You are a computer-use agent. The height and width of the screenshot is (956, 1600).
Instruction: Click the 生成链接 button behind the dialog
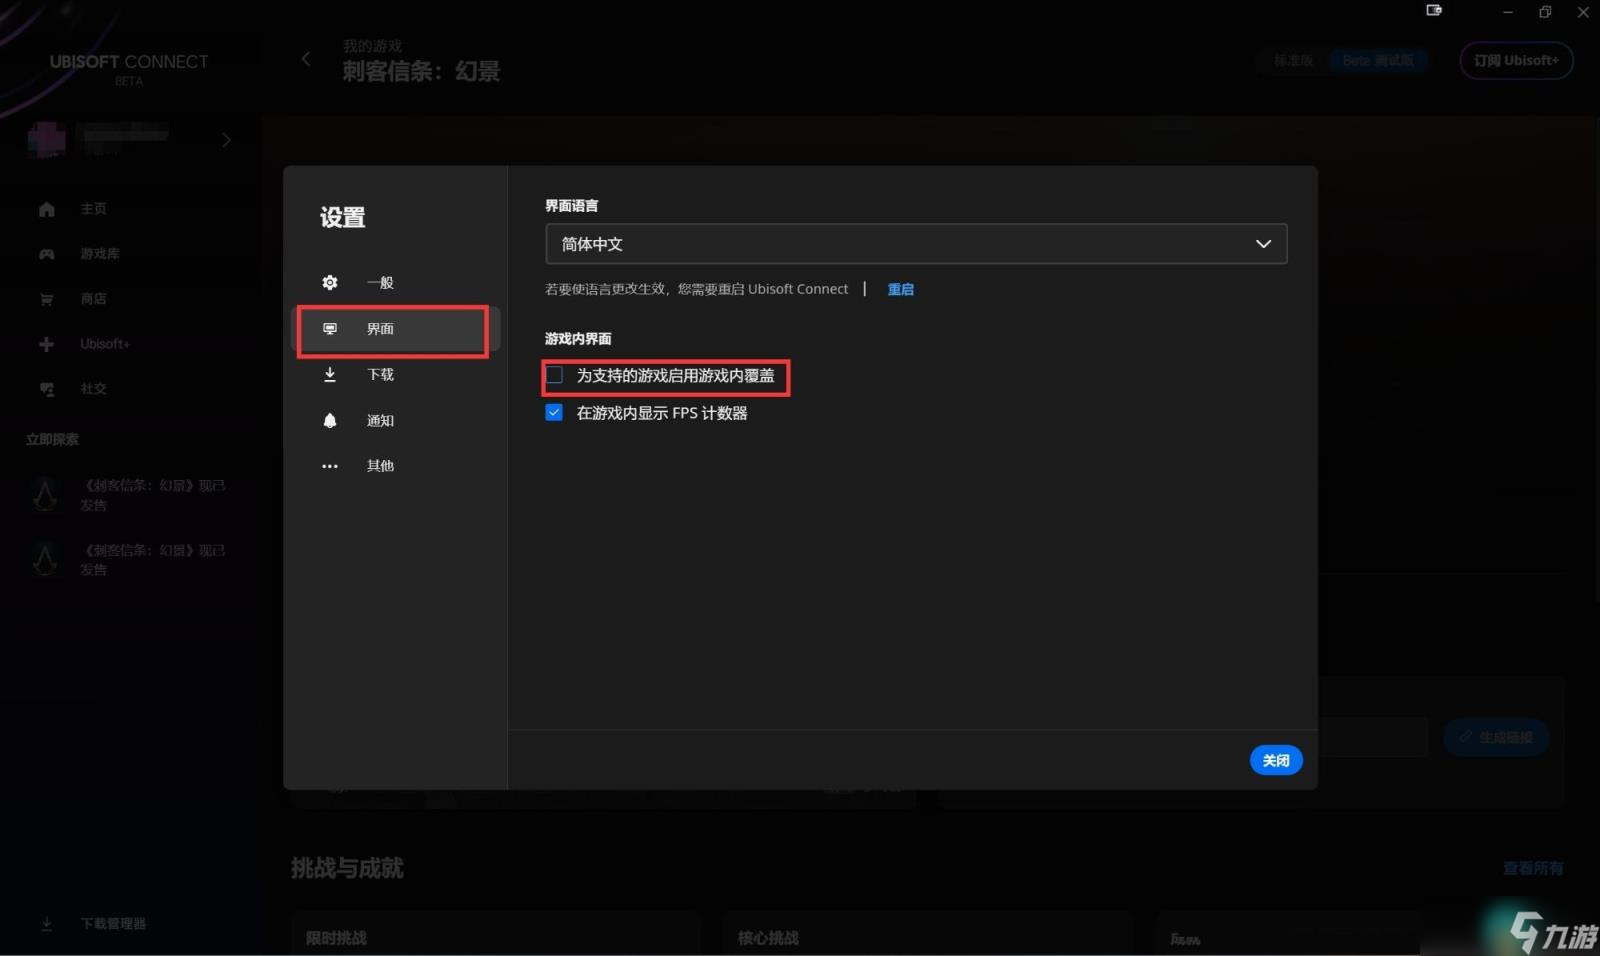(1496, 737)
